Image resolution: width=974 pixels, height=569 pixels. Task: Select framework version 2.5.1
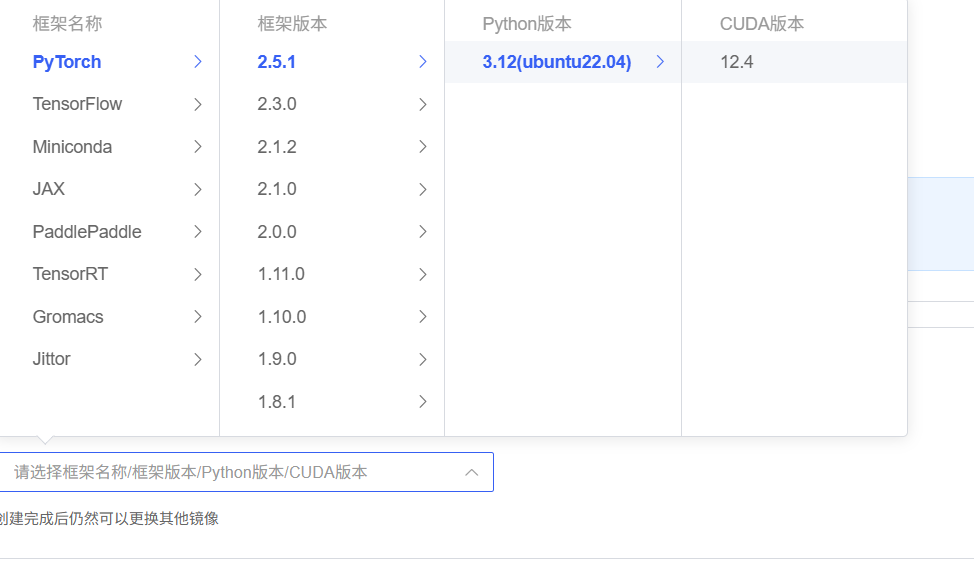pos(332,62)
